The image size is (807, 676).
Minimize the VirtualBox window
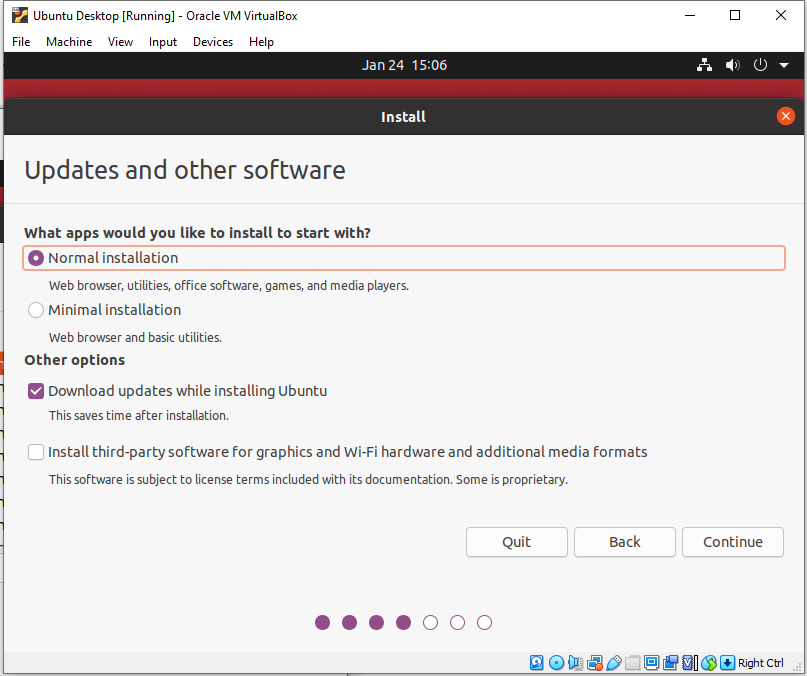point(690,15)
